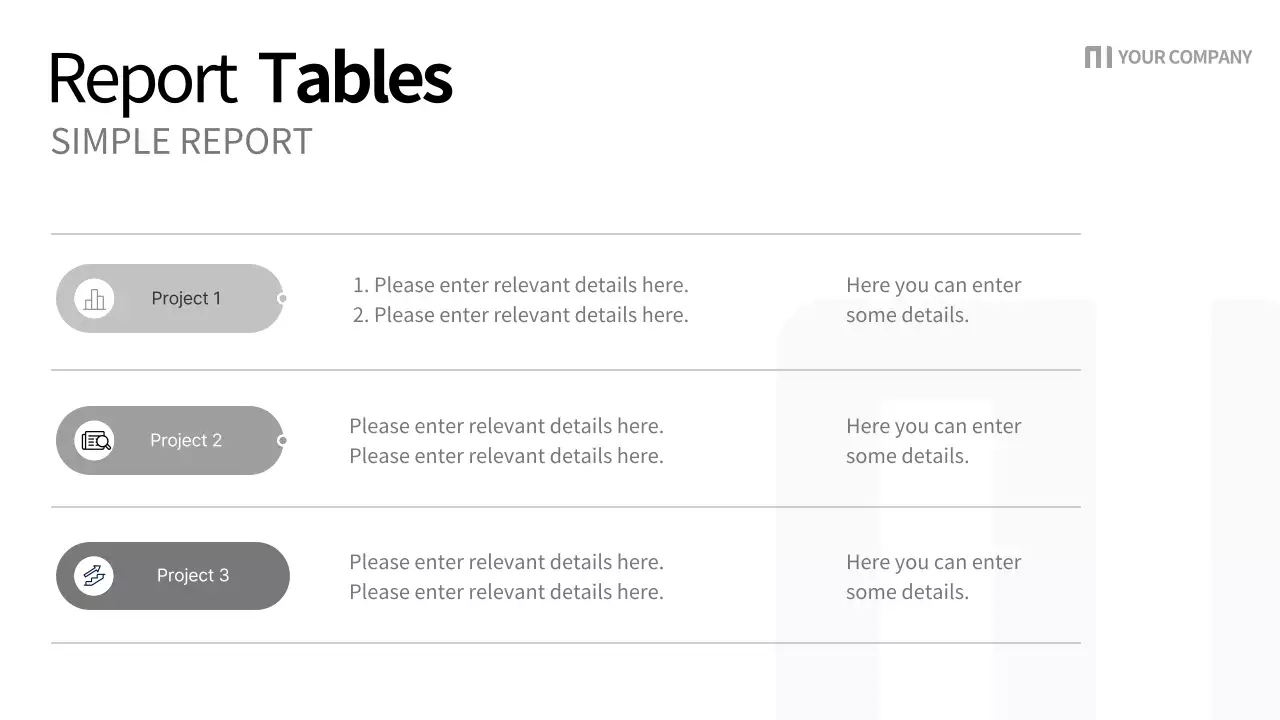This screenshot has height=720, width=1280.
Task: Click the arrows icon in Project 3
Action: point(94,575)
